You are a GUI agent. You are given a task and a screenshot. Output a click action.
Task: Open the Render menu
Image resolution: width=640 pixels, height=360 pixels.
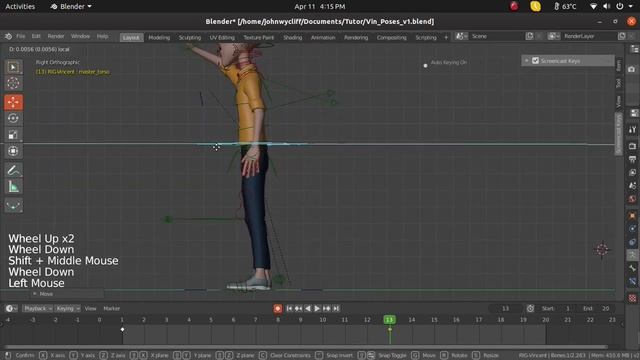pyautogui.click(x=56, y=36)
